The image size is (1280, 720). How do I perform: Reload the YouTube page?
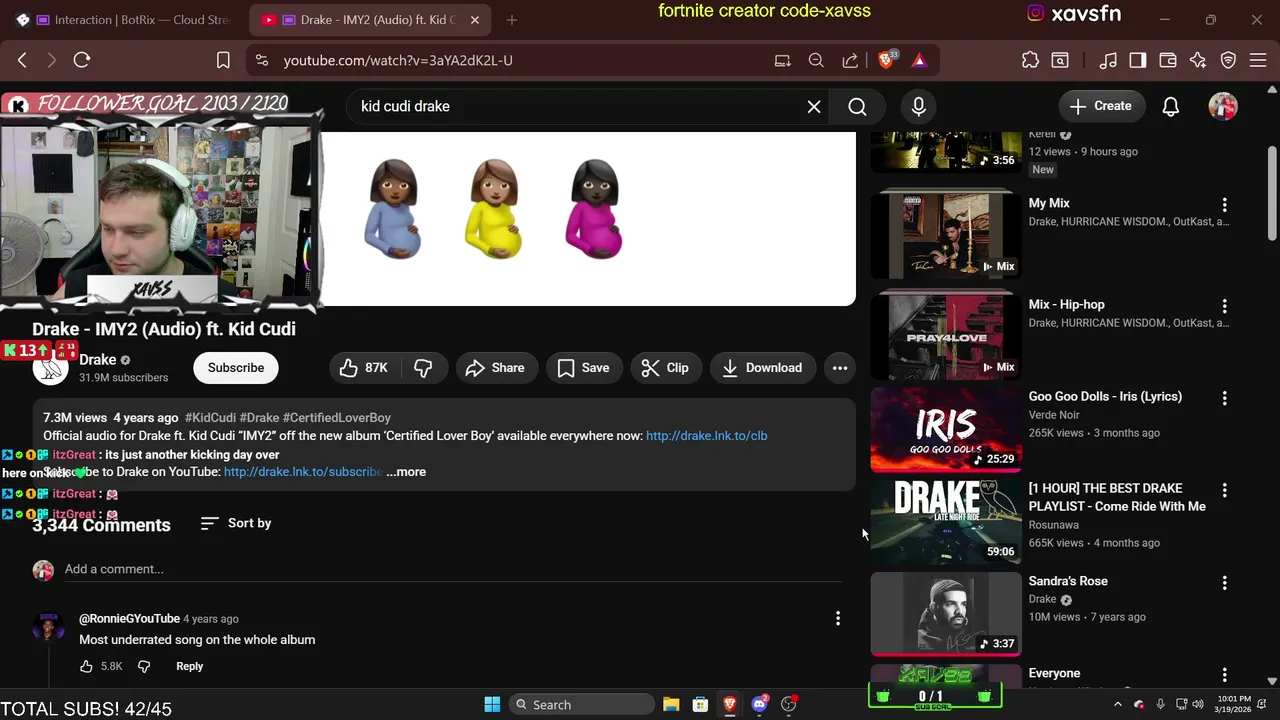point(82,60)
